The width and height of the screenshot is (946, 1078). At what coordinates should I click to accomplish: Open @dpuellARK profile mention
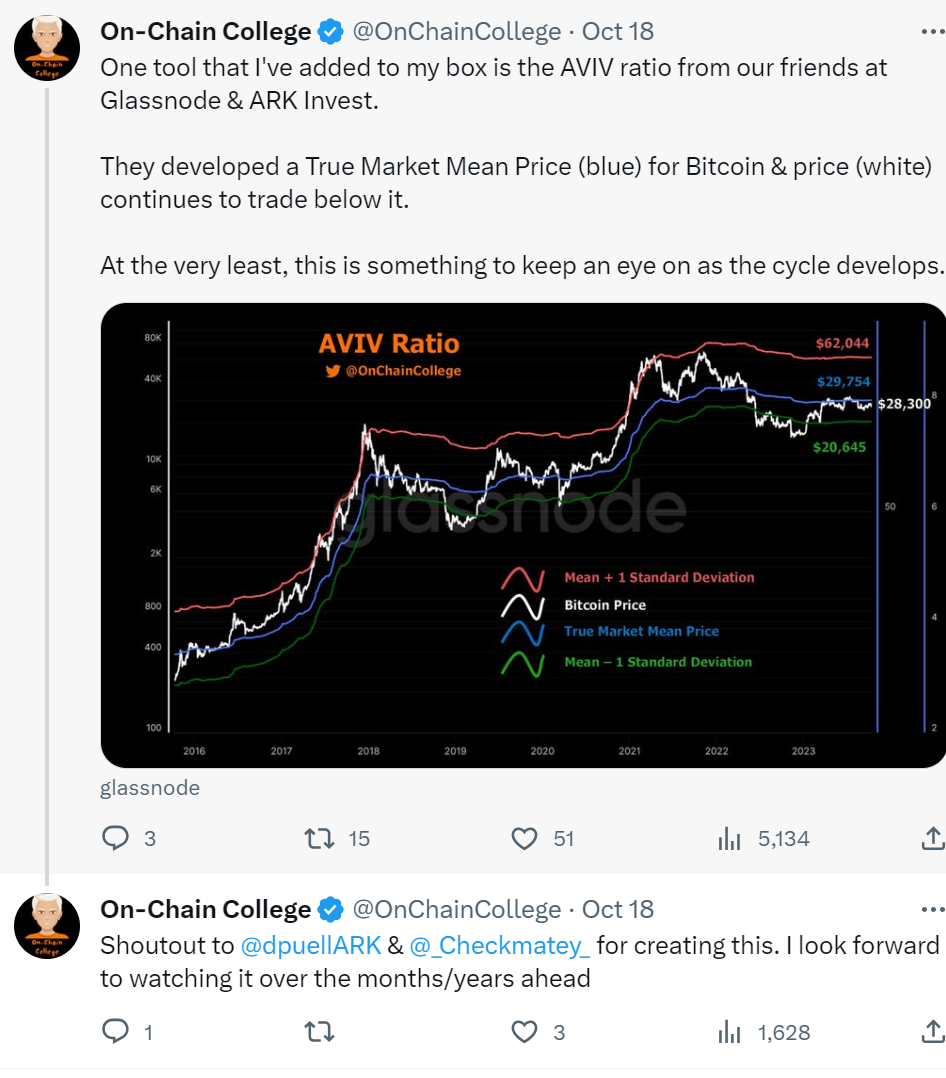(x=311, y=945)
